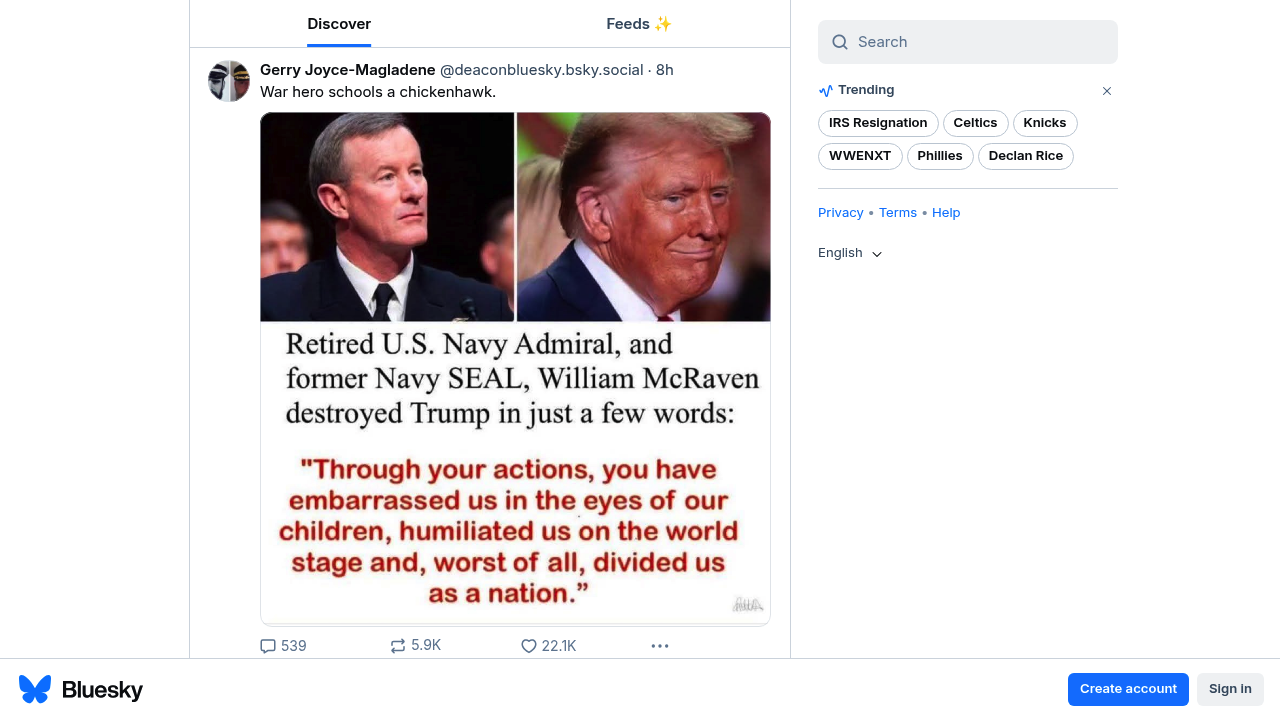Switch to the Feeds tab
Screen dimensions: 1280x720
point(639,24)
